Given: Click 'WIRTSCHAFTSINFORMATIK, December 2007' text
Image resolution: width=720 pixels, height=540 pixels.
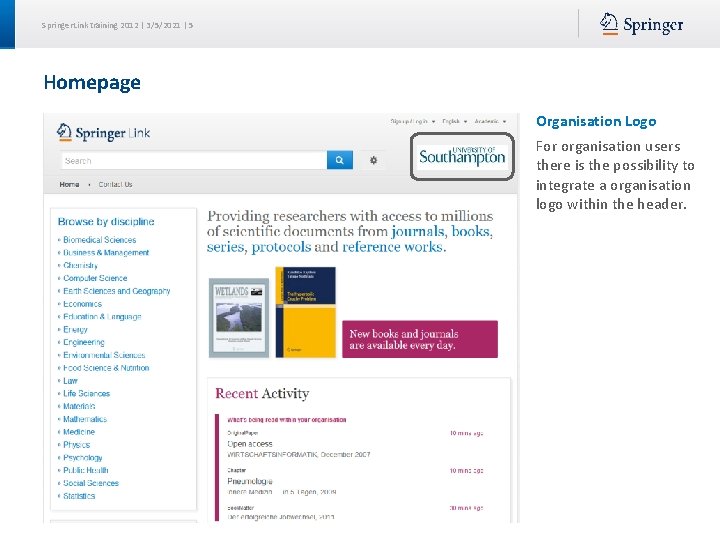Looking at the screenshot, I should coord(299,455).
